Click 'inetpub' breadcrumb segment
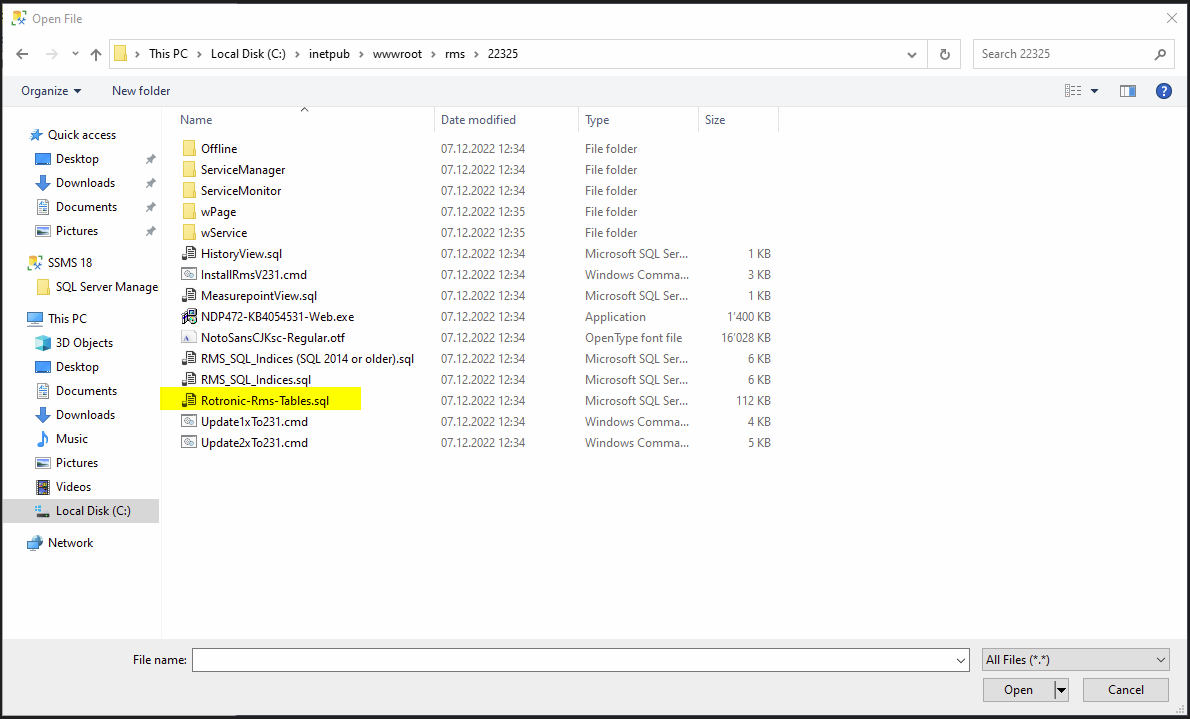The image size is (1190, 719). point(329,54)
